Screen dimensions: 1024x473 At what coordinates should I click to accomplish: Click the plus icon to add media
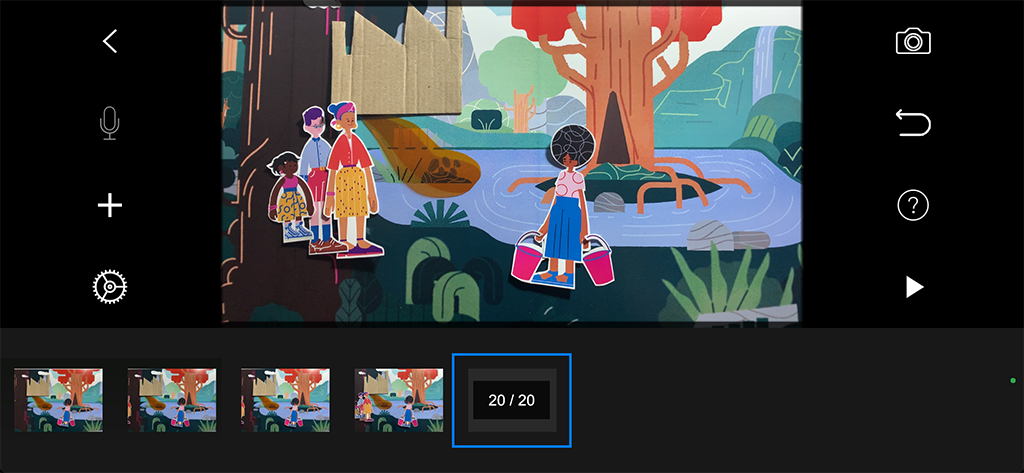(x=110, y=206)
